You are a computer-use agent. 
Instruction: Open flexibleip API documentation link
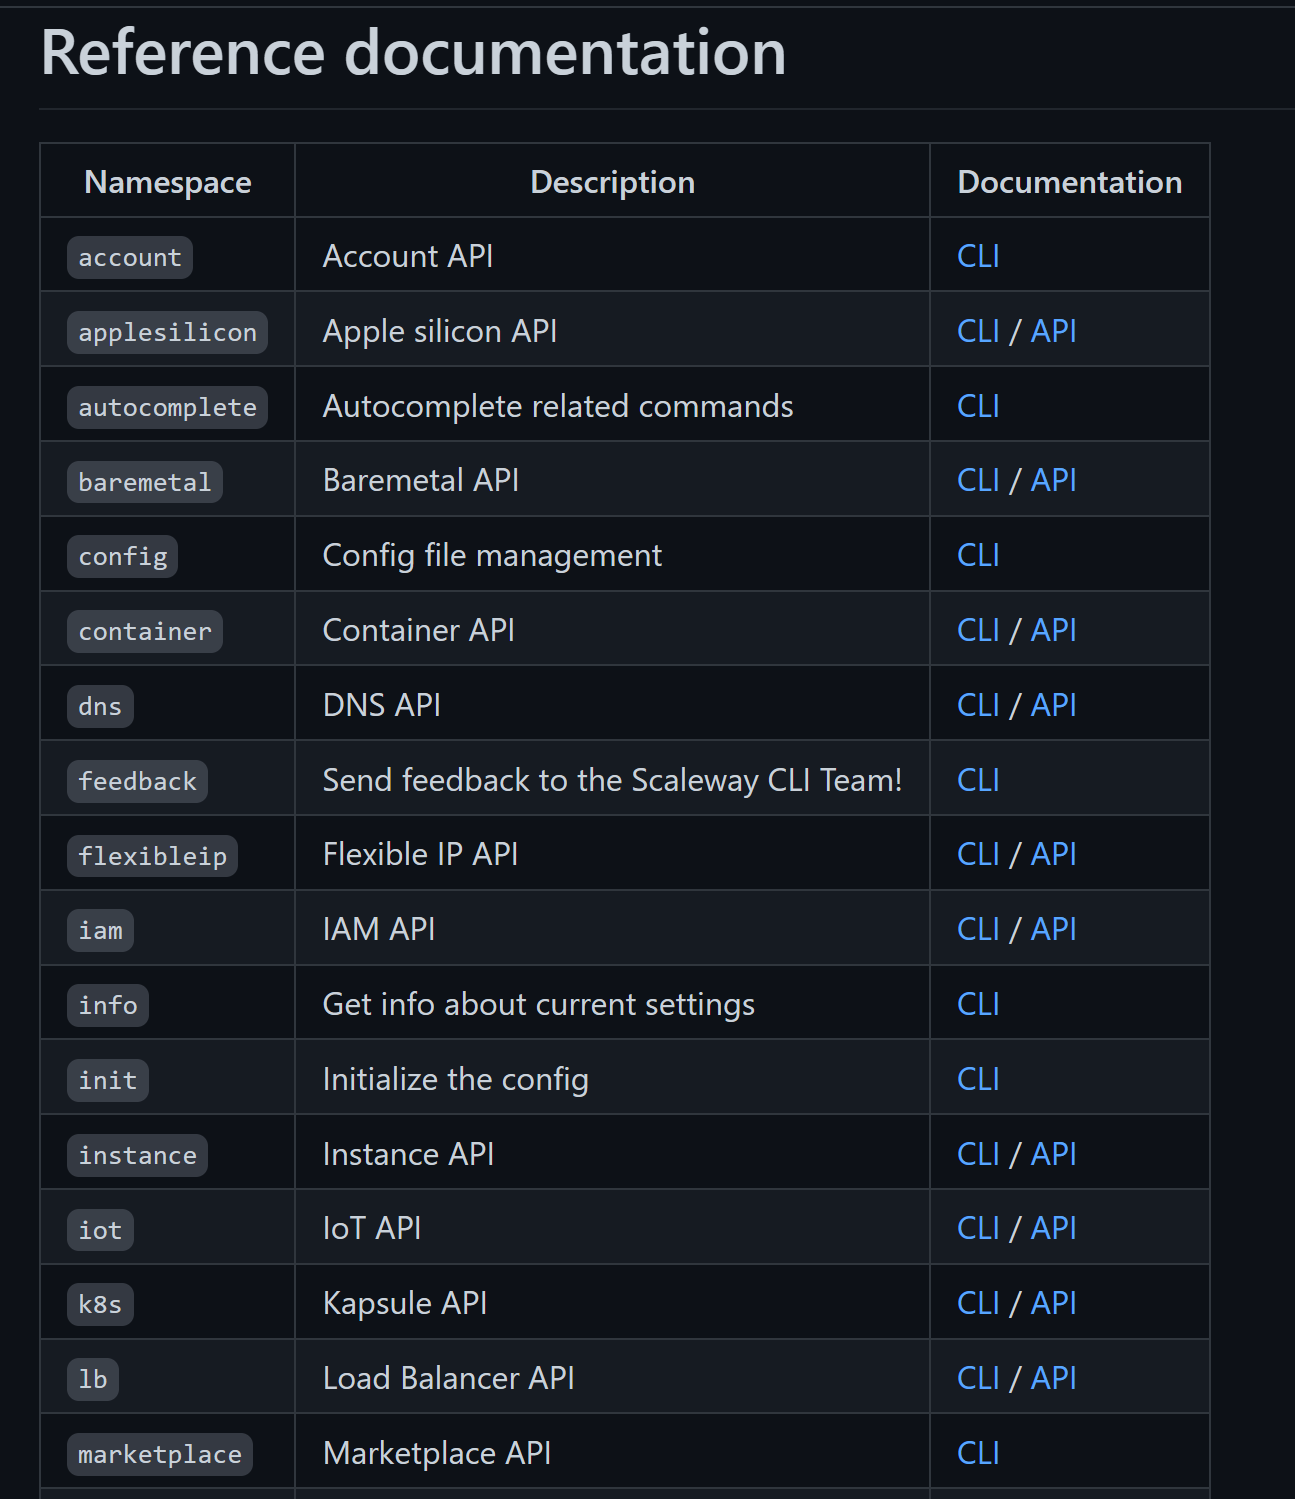(x=1053, y=854)
